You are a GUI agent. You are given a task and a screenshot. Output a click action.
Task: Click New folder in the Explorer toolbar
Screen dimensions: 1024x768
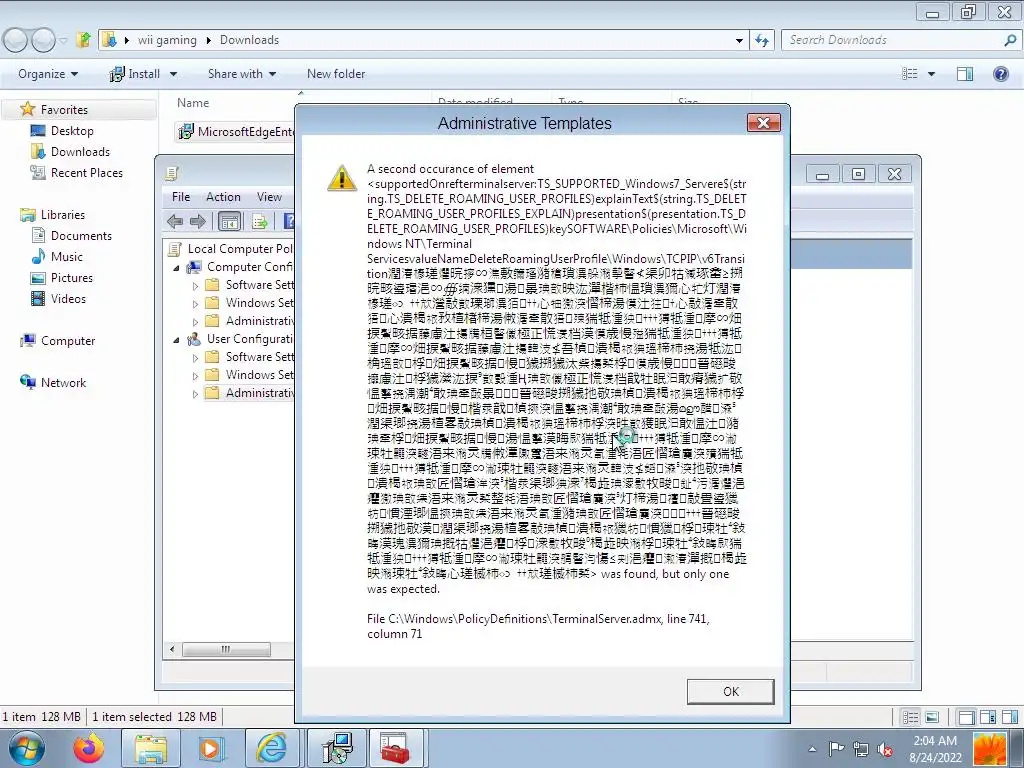[336, 74]
